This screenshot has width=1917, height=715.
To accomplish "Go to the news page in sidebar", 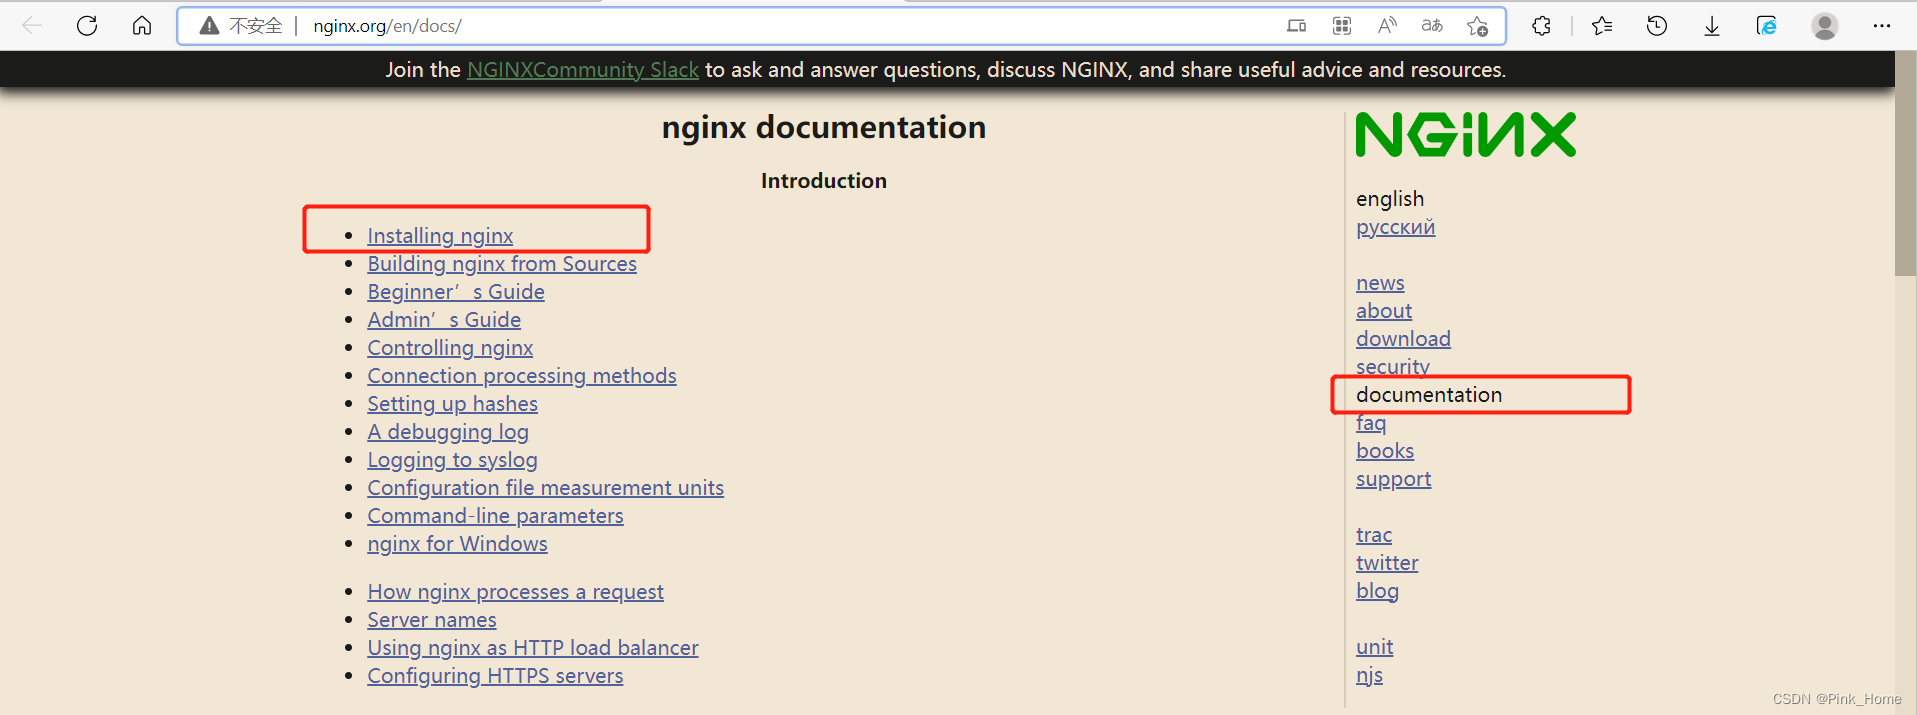I will 1380,283.
